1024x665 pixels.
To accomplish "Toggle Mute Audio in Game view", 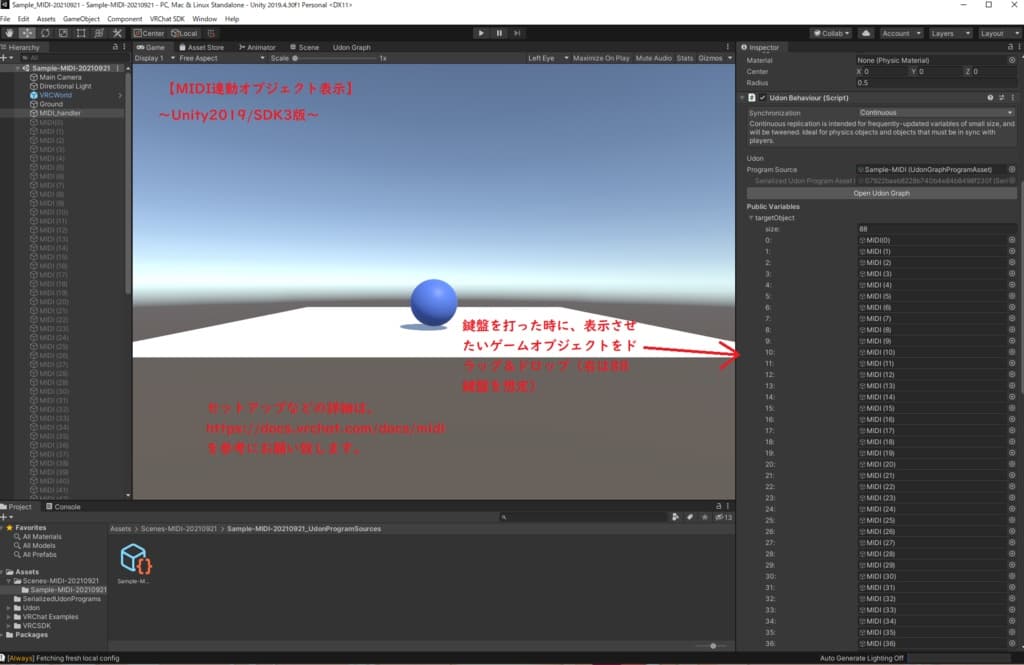I will pos(653,58).
